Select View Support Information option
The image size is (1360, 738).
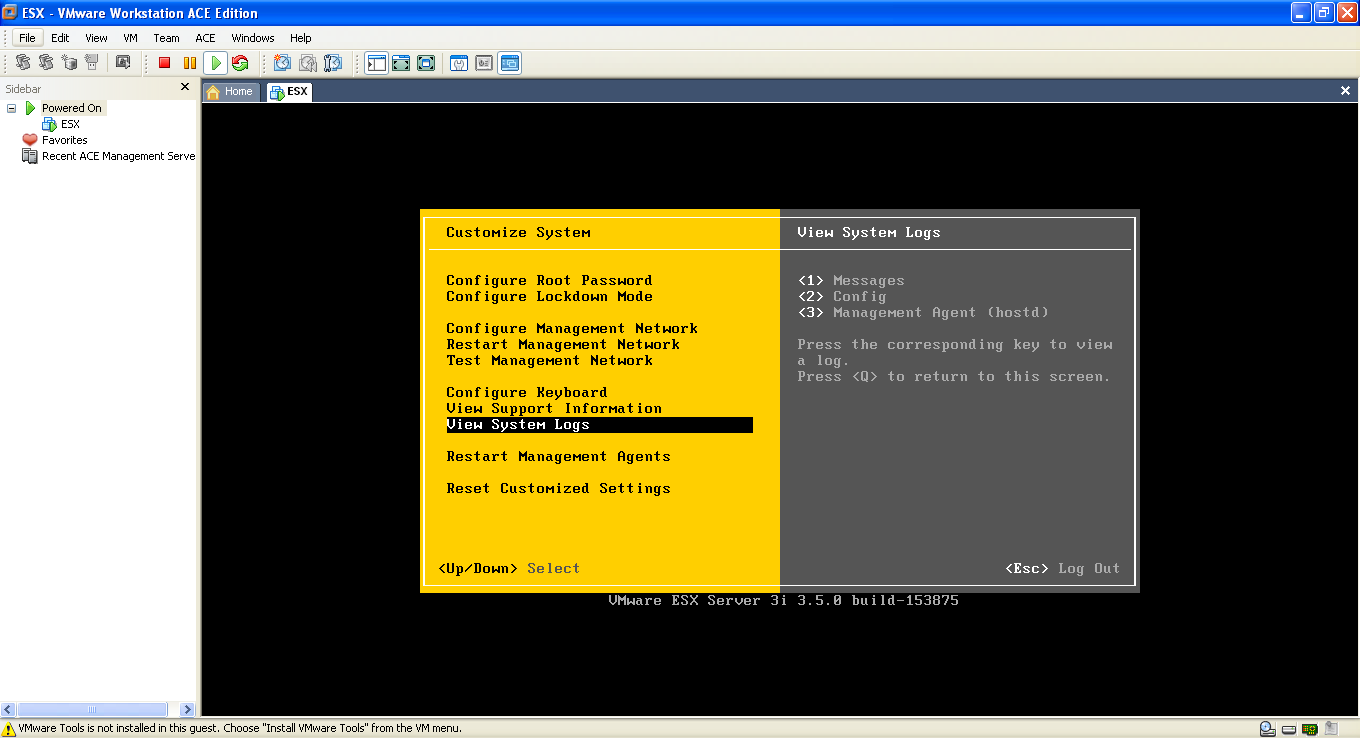(x=554, y=408)
